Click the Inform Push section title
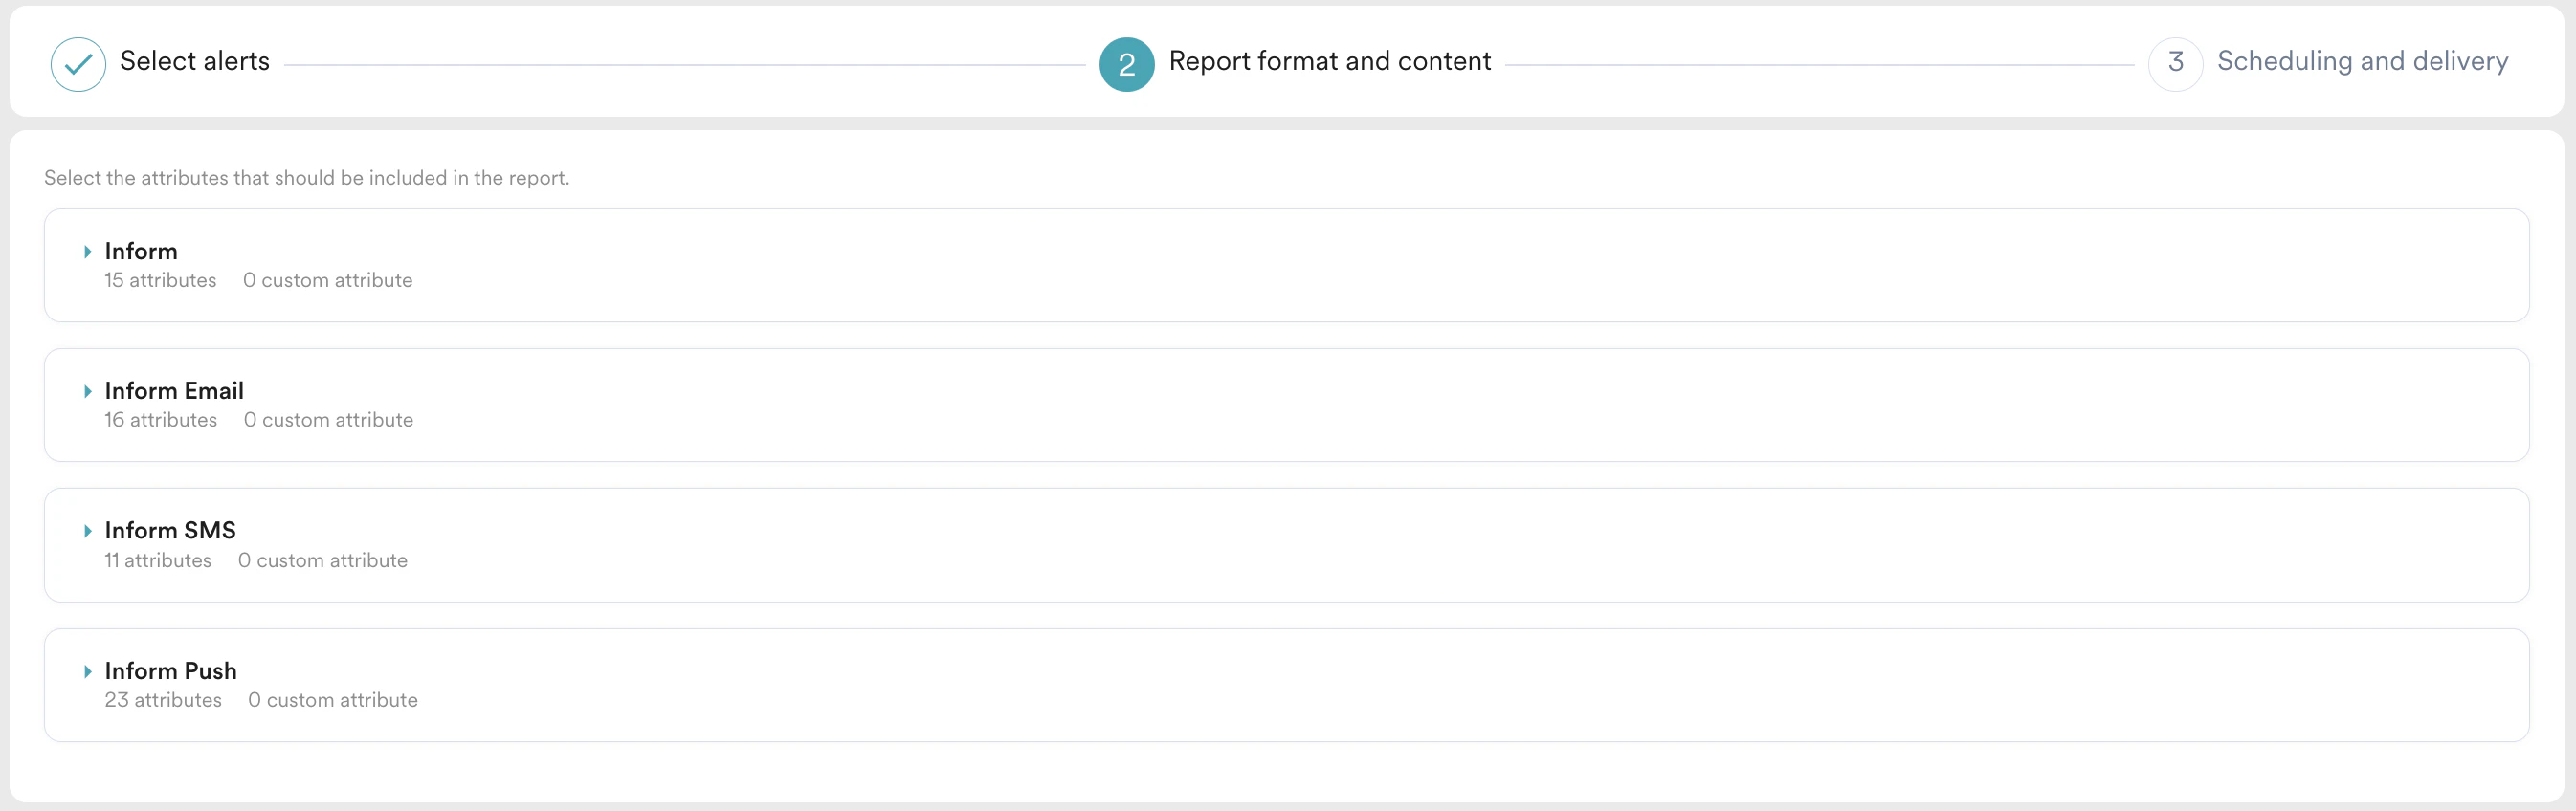This screenshot has width=2576, height=811. click(171, 670)
